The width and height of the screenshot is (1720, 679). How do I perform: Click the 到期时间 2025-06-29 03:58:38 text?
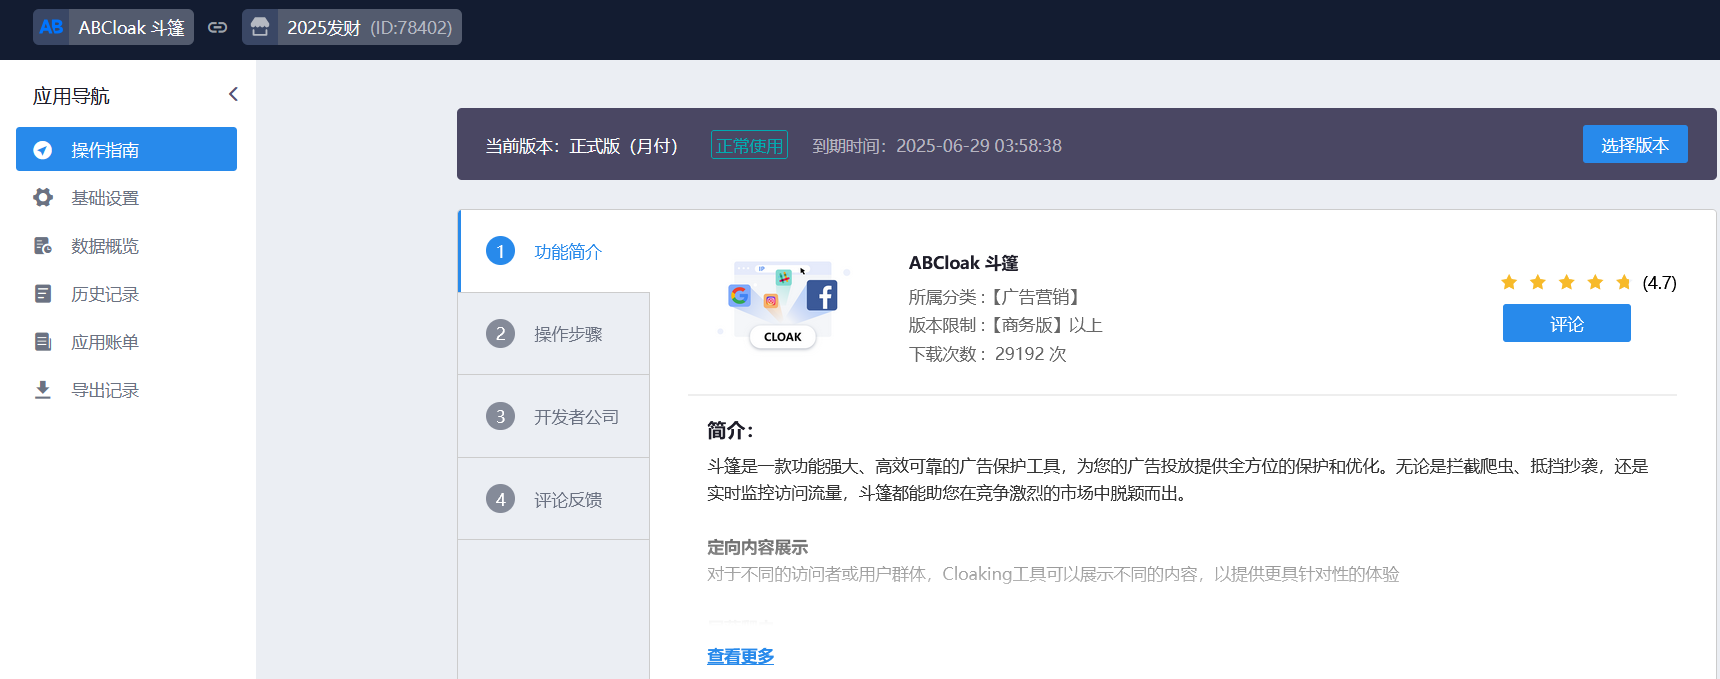[937, 146]
